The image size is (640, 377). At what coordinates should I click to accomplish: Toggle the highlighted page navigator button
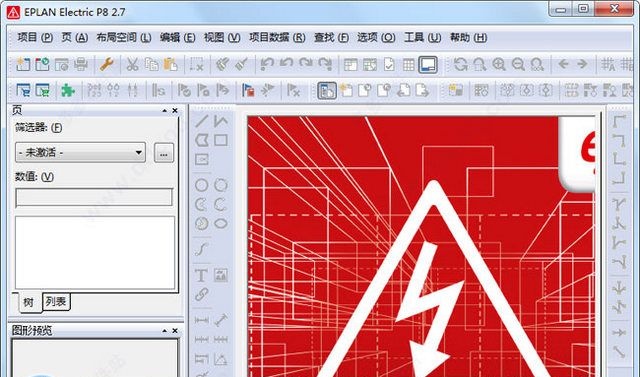327,91
